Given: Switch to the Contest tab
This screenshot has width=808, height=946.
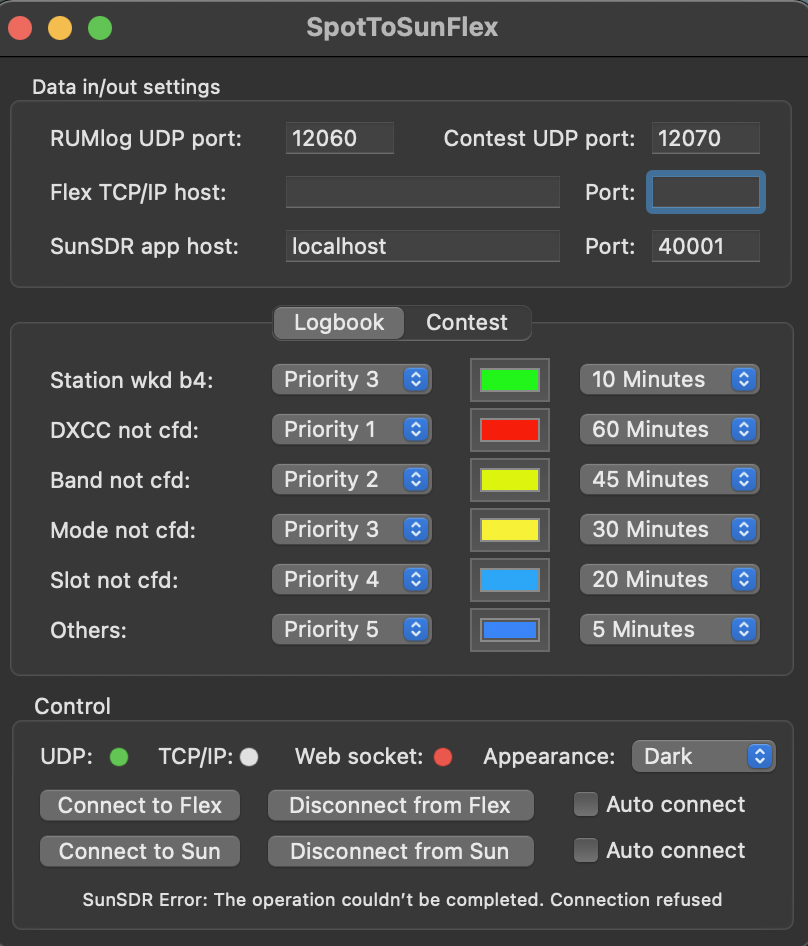Looking at the screenshot, I should coord(466,323).
